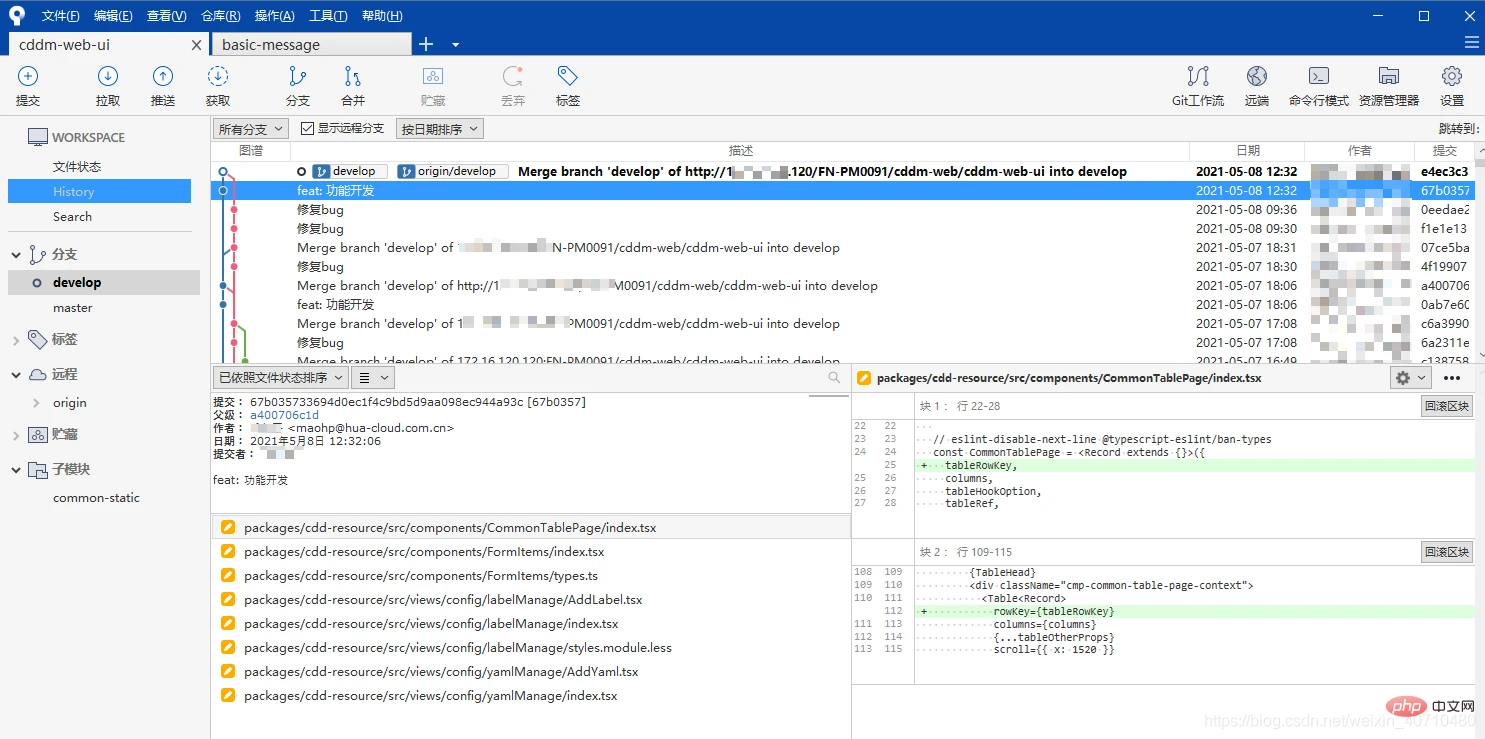Open the 按日期排序 sort dropdown

(440, 129)
